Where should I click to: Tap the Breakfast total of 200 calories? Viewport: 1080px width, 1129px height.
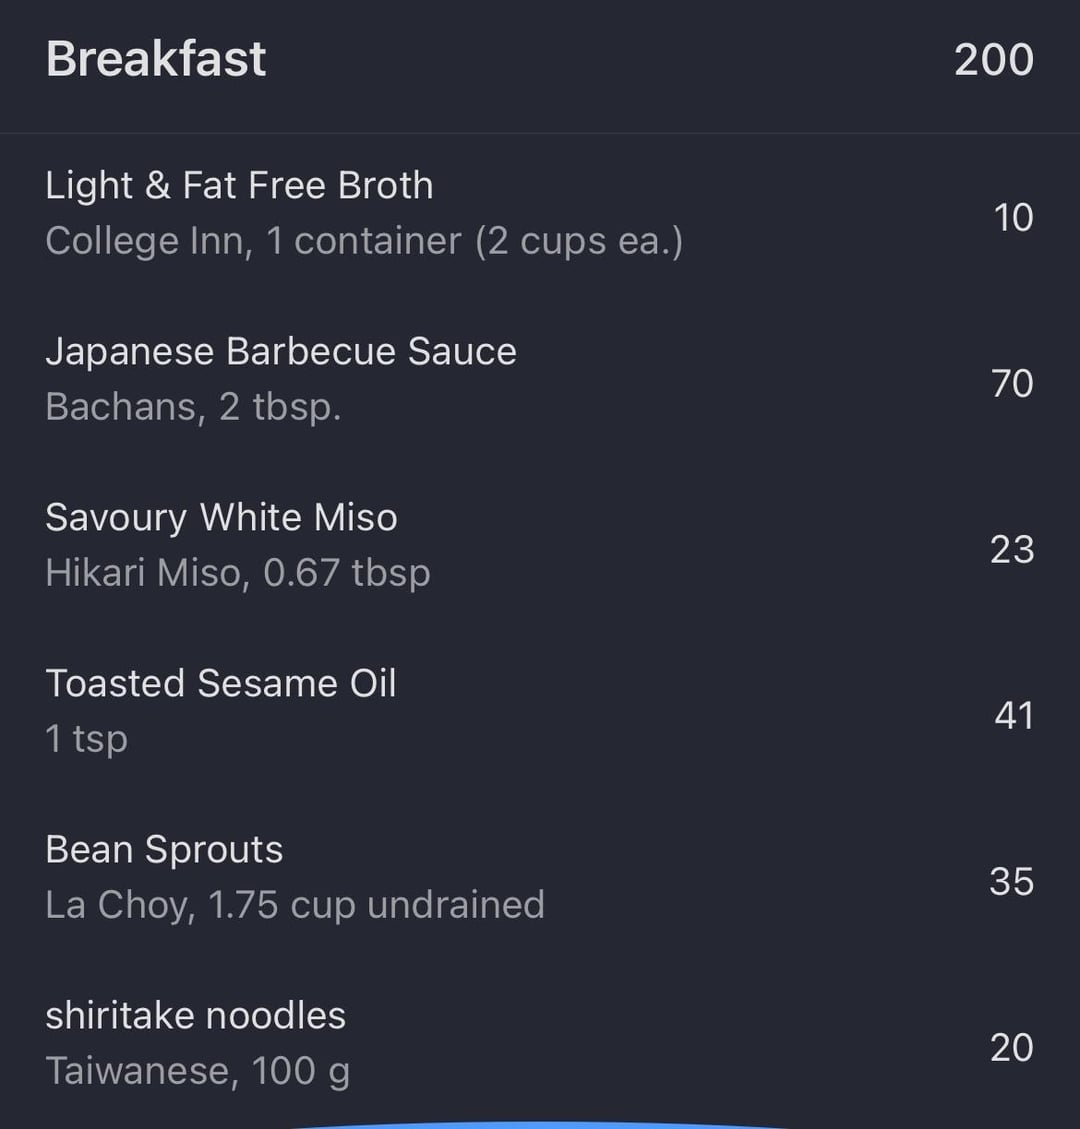[x=994, y=60]
